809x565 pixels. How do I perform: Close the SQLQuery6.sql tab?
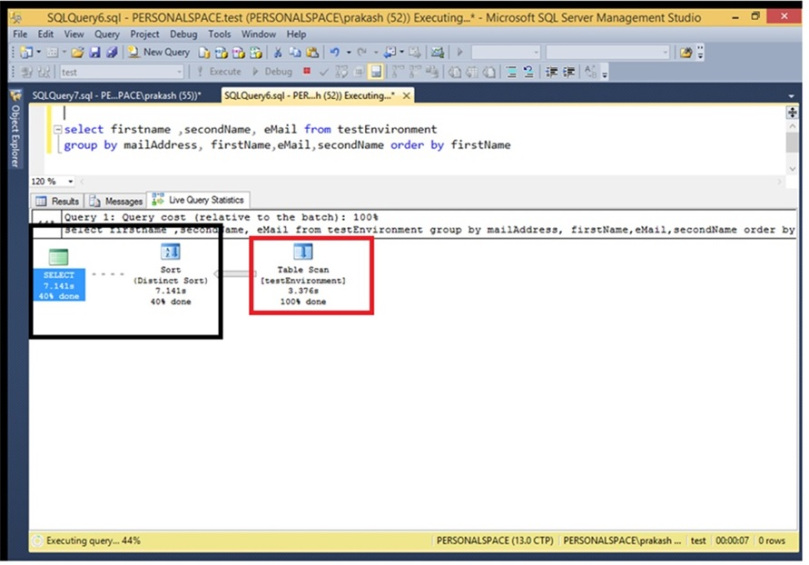[x=407, y=95]
